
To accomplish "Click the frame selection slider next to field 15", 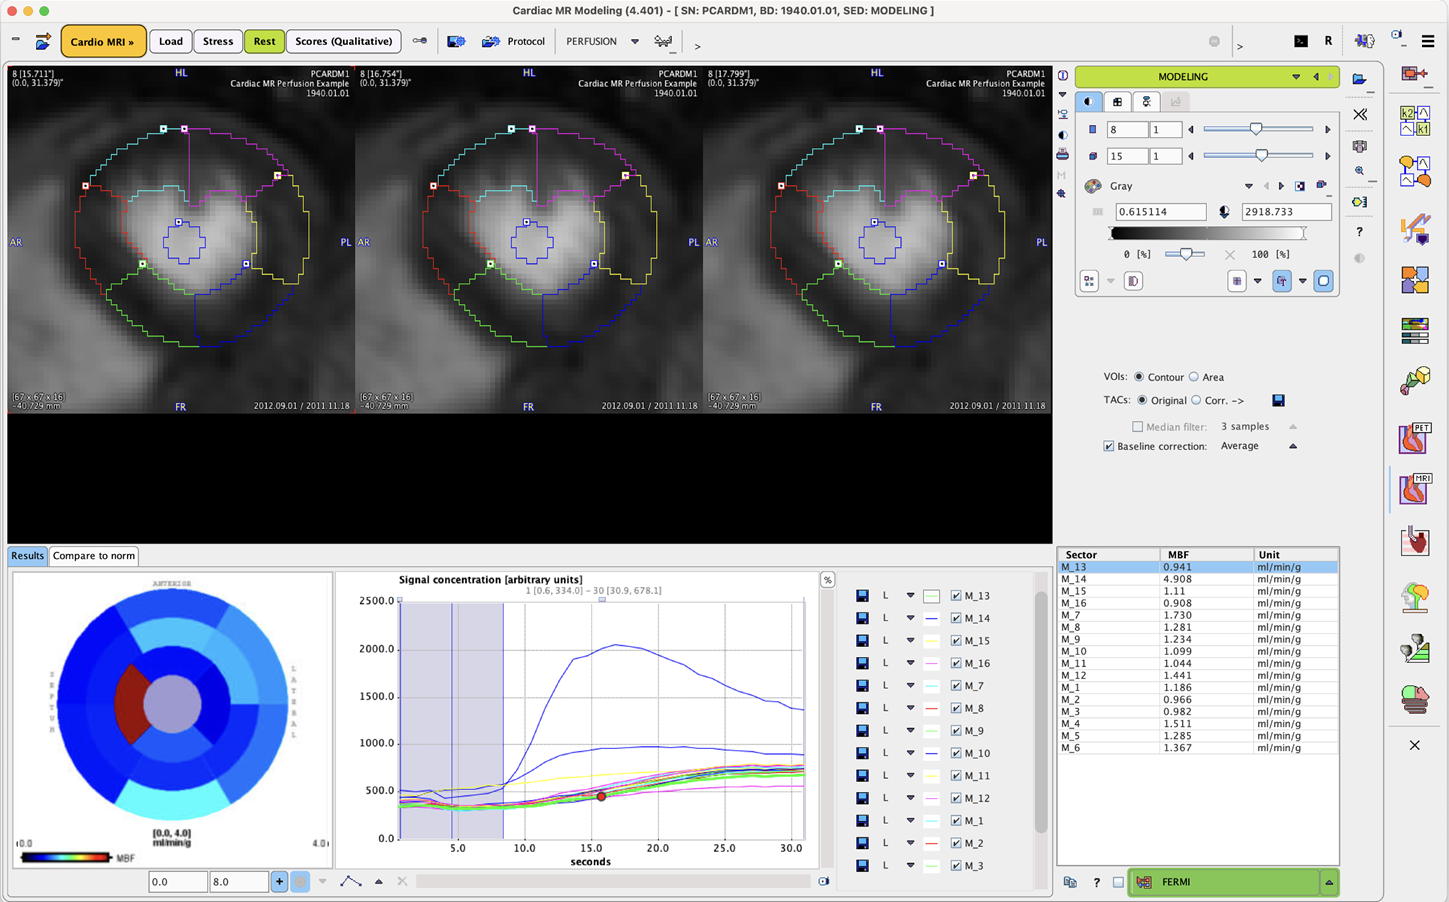I will (x=1259, y=156).
